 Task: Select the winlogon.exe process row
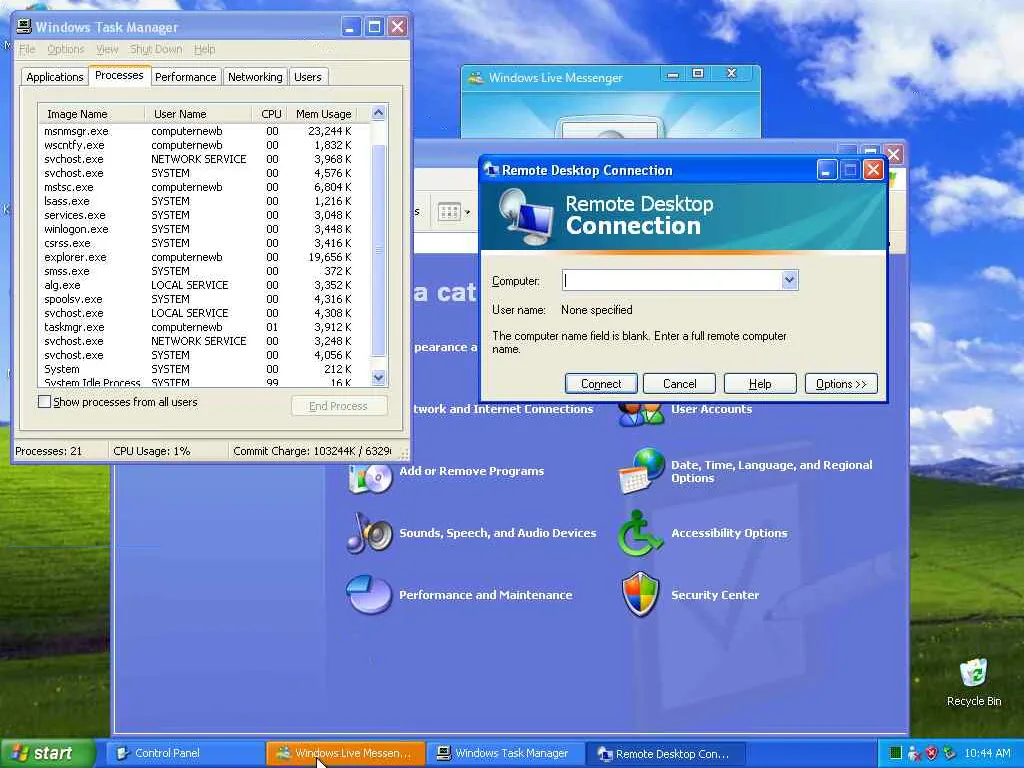[x=204, y=229]
